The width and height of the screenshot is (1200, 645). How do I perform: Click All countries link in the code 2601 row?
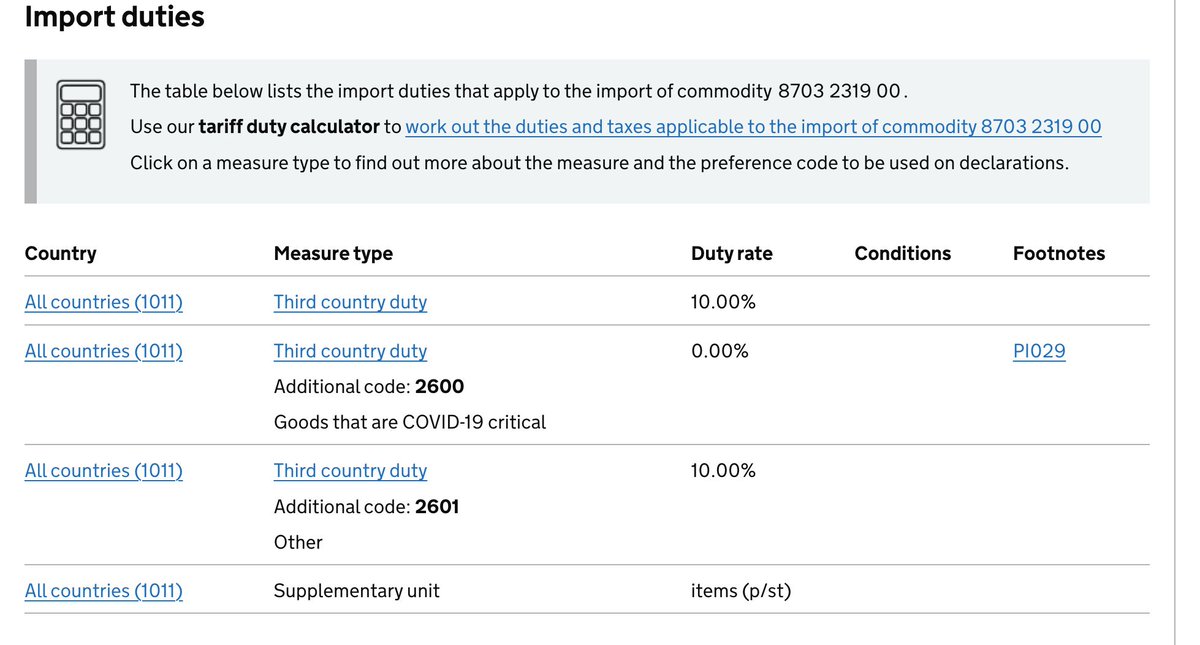pos(103,471)
